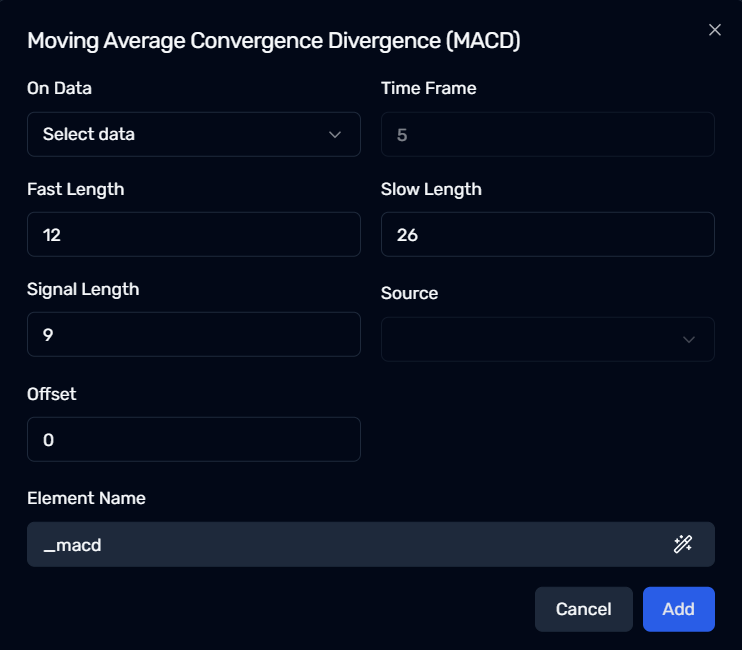This screenshot has height=650, width=742.
Task: Click the On Data label
Action: coord(59,88)
